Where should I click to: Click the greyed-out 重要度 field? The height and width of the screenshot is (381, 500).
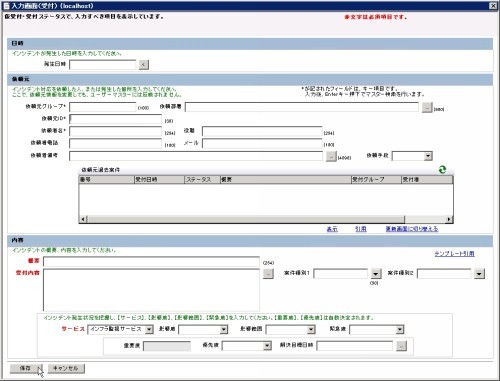pos(167,346)
